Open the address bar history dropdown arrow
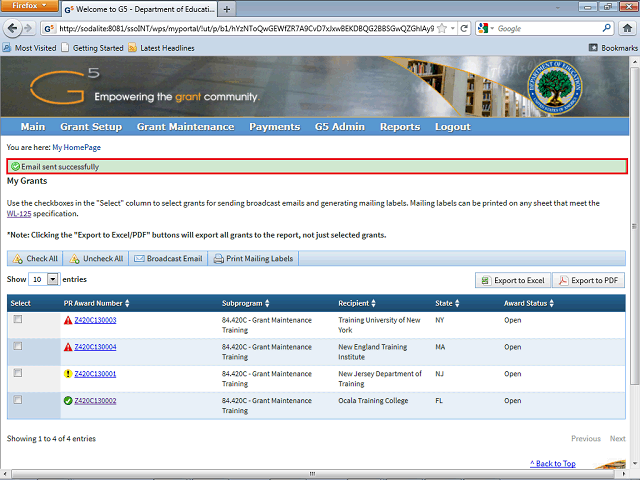640x480 pixels. coord(453,29)
